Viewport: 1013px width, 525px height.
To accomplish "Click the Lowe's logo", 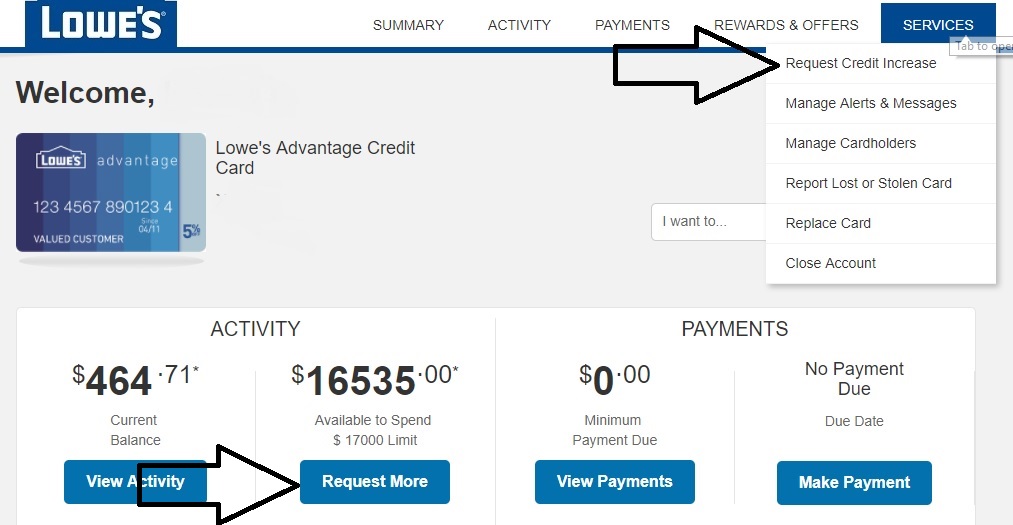I will point(101,23).
